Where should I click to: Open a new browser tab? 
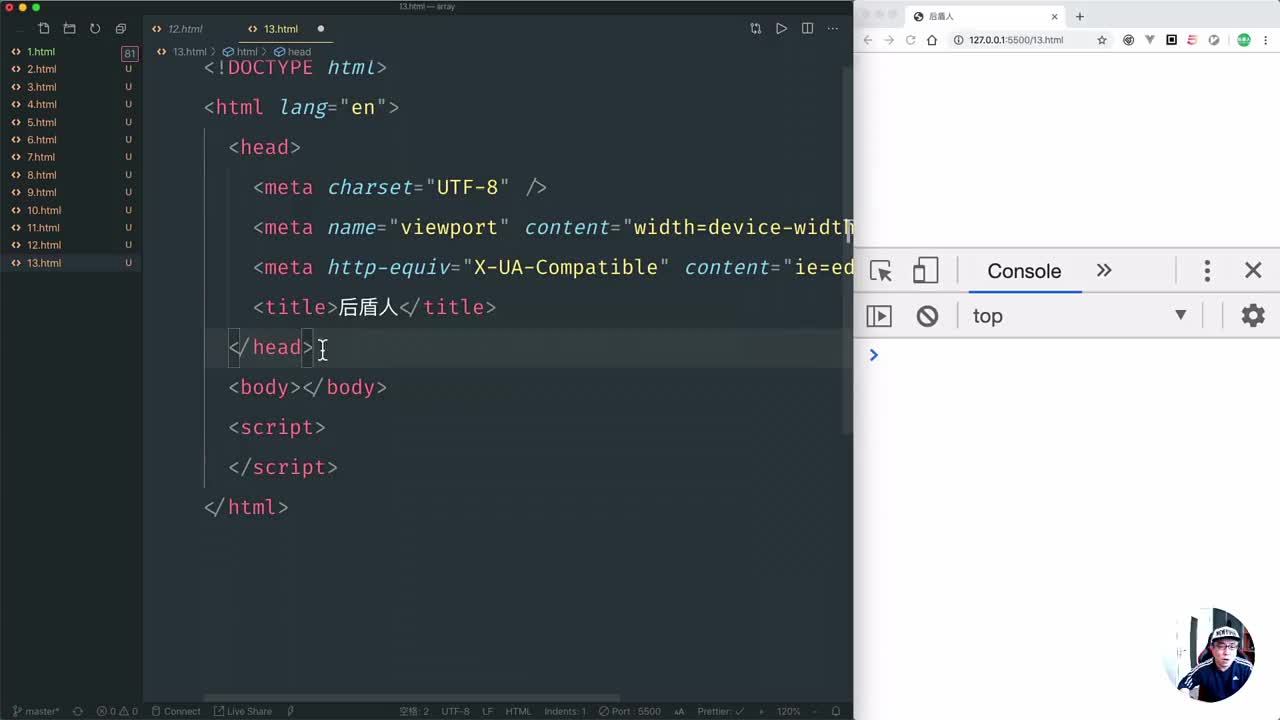1080,16
